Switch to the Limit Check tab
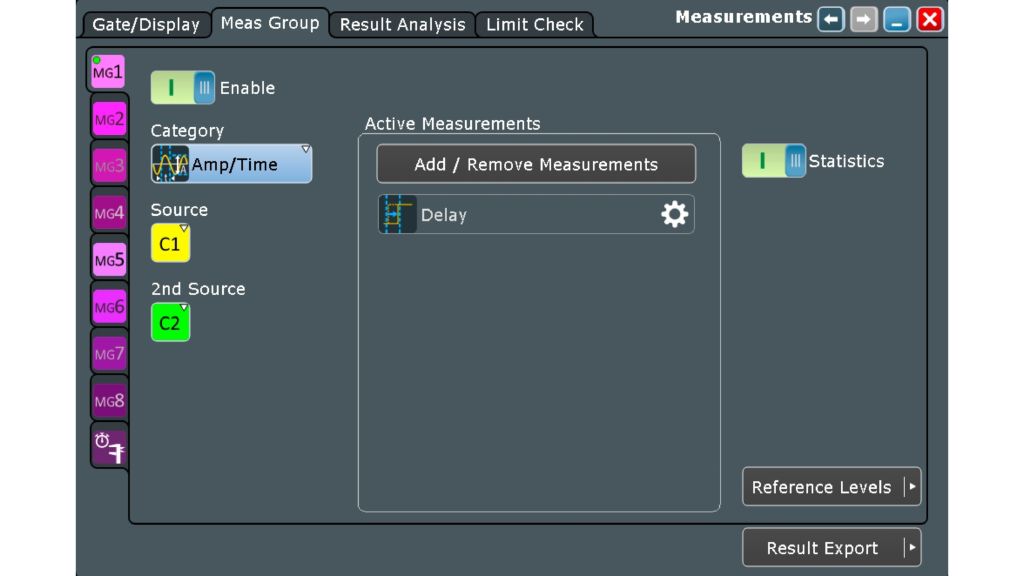1024x576 pixels. tap(533, 24)
